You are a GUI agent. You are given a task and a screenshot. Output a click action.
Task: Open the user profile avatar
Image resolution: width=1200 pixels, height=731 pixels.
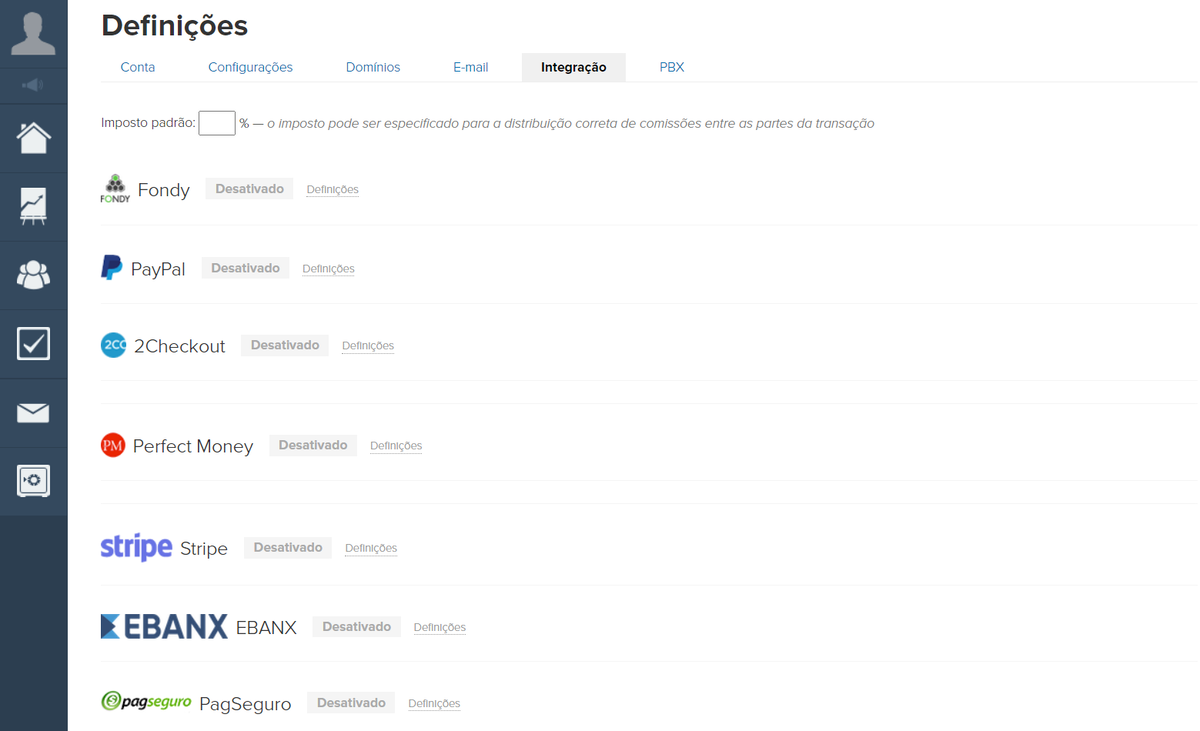pos(33,33)
